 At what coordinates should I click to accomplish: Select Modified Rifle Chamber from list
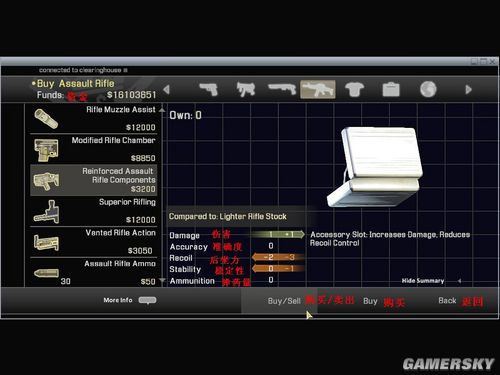94,149
